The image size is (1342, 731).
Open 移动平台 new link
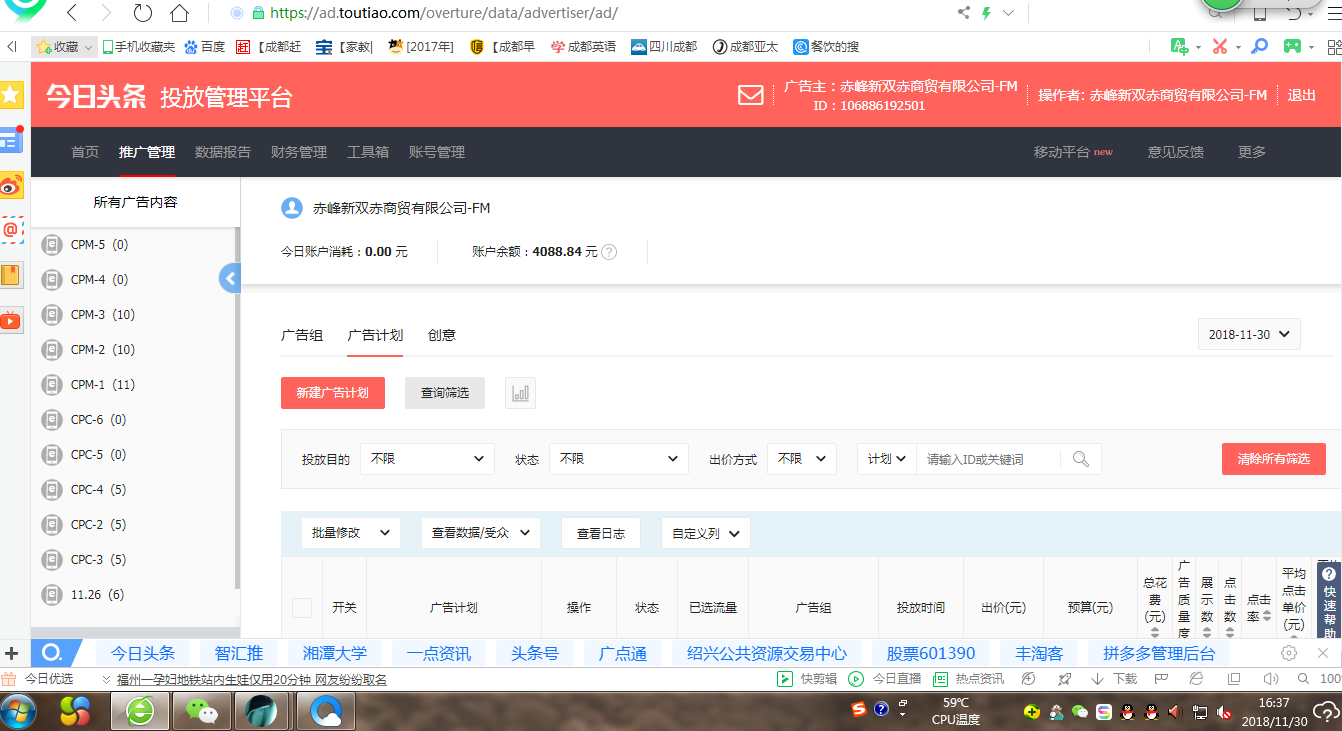tap(1073, 152)
